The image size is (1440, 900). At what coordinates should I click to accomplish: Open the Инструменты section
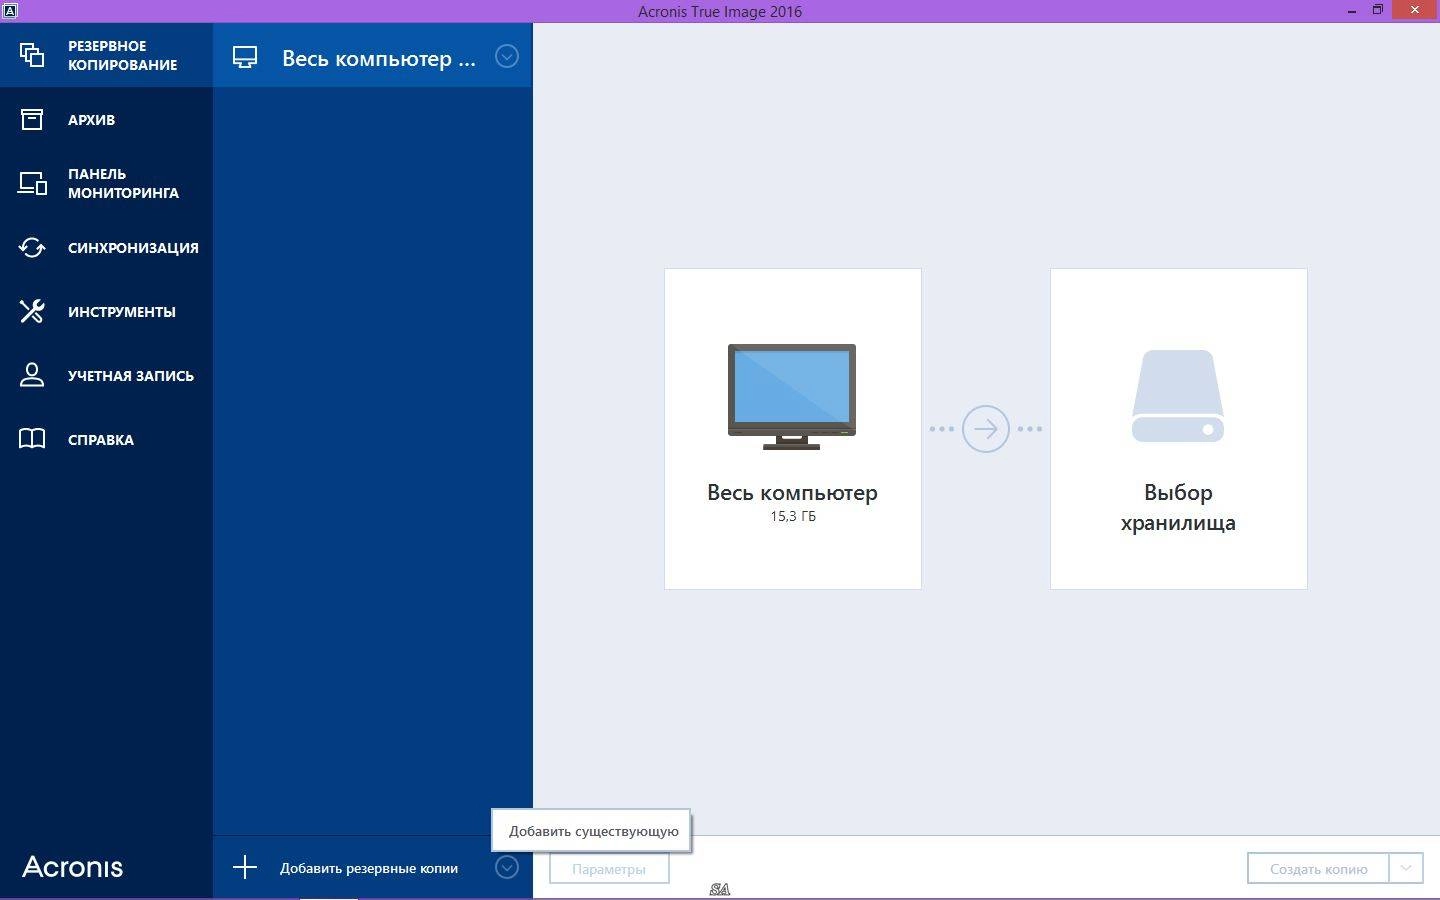point(106,311)
